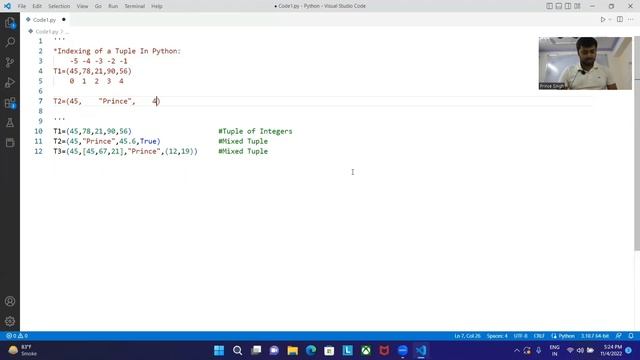This screenshot has height=360, width=640.
Task: Change indentation via Spaces: 4
Action: (x=497, y=336)
